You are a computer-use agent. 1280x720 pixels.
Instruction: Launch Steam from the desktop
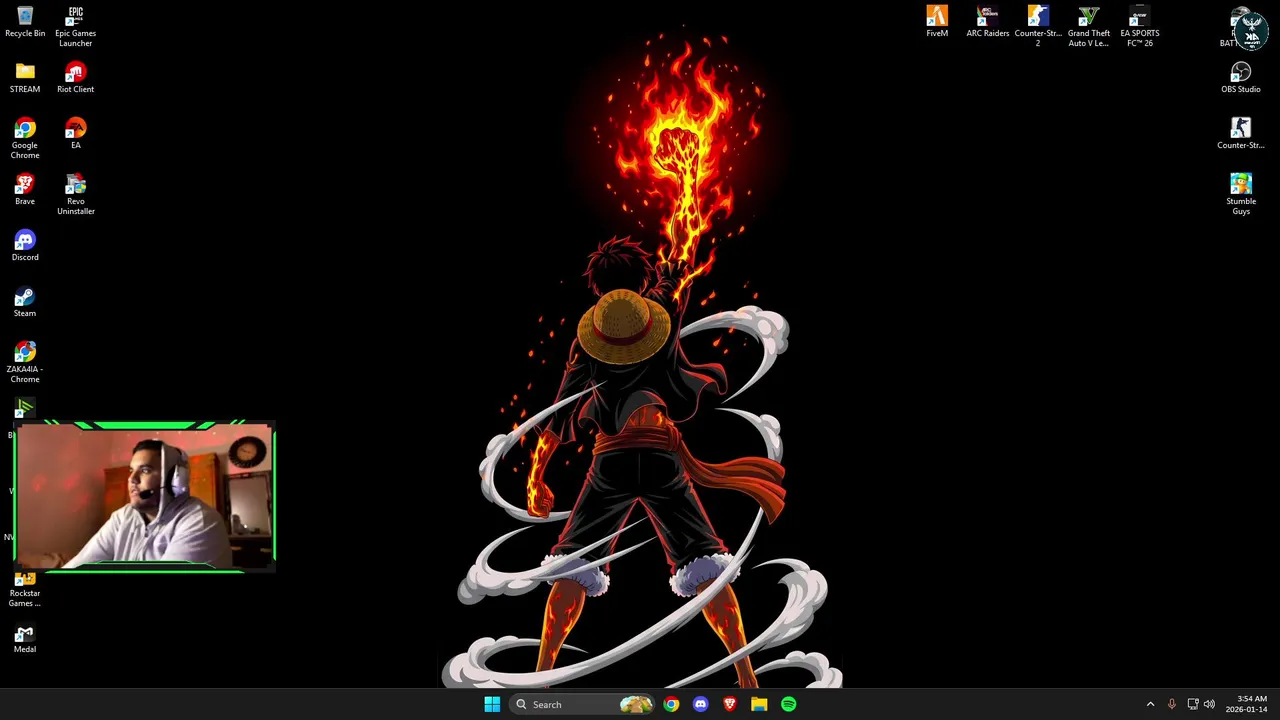click(25, 302)
